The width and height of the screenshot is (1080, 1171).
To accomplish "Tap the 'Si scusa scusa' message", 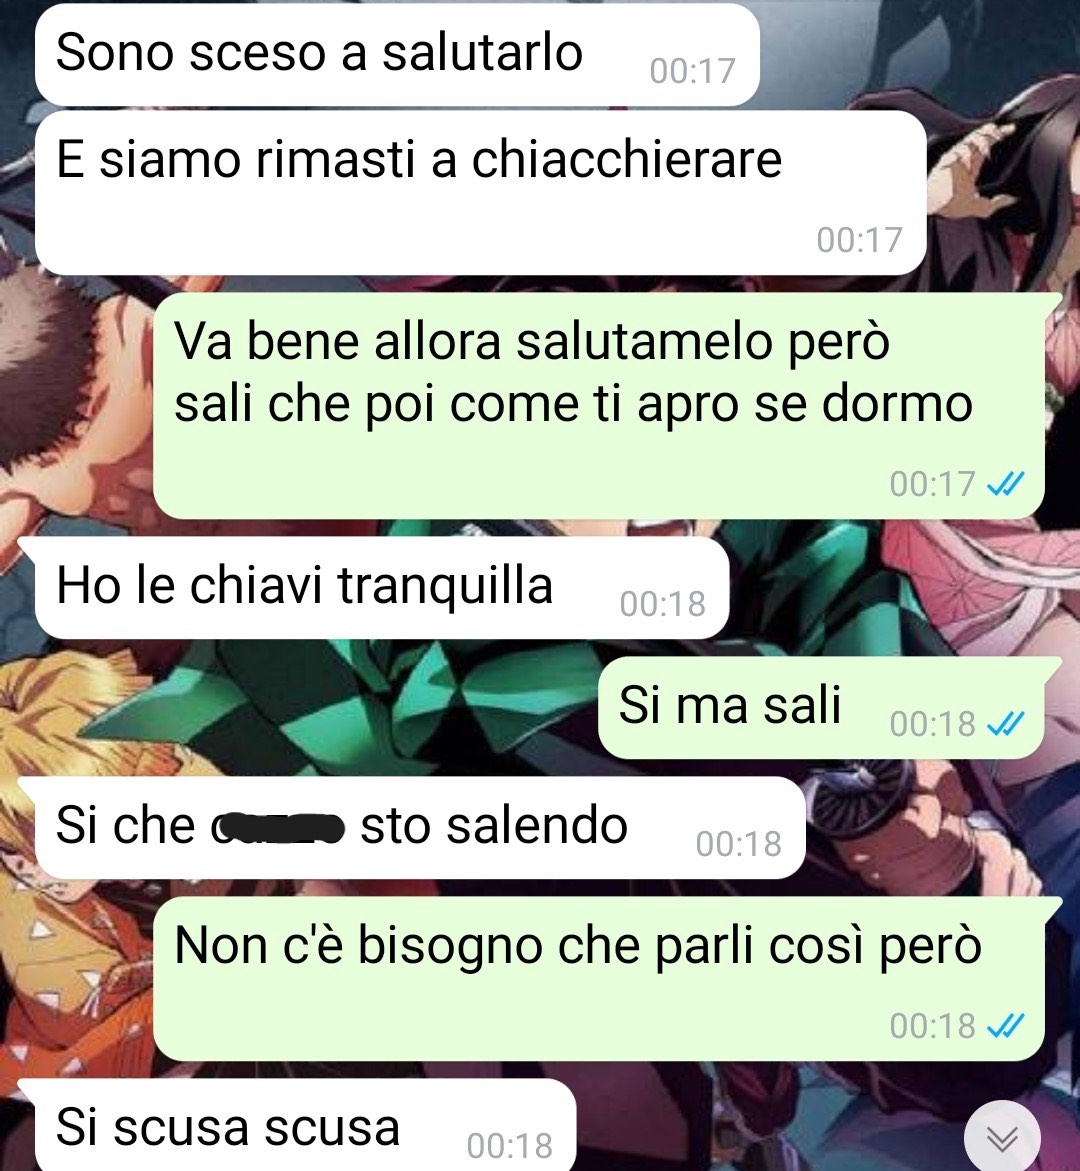I will tap(305, 1126).
